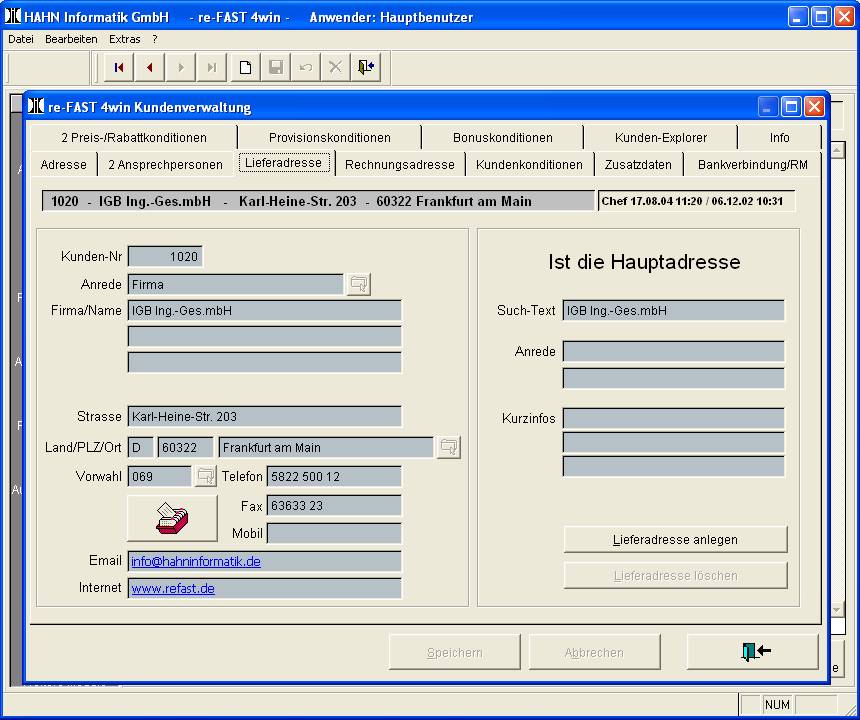The width and height of the screenshot is (860, 720).
Task: Click the exit door toolbar icon
Action: [366, 67]
